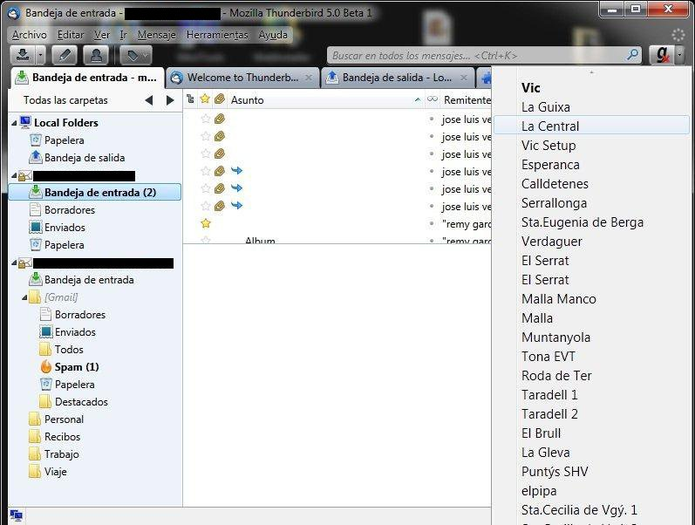The width and height of the screenshot is (695, 525).
Task: Star the second jose luis message
Action: click(205, 136)
